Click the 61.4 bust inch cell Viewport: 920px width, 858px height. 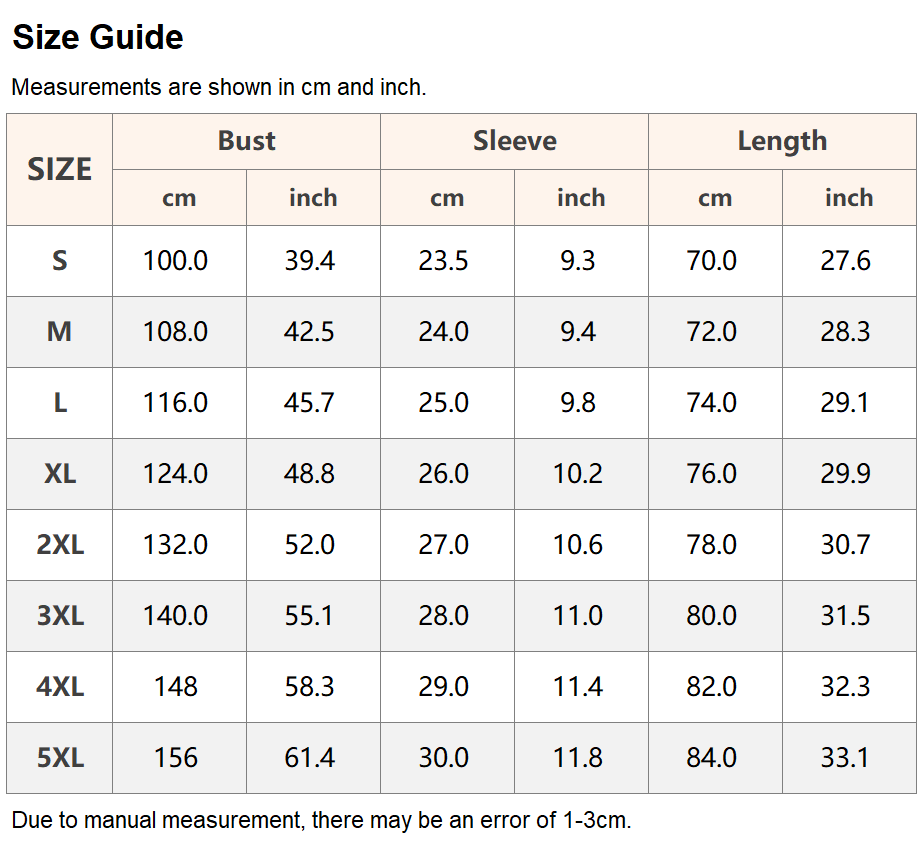[x=313, y=758]
